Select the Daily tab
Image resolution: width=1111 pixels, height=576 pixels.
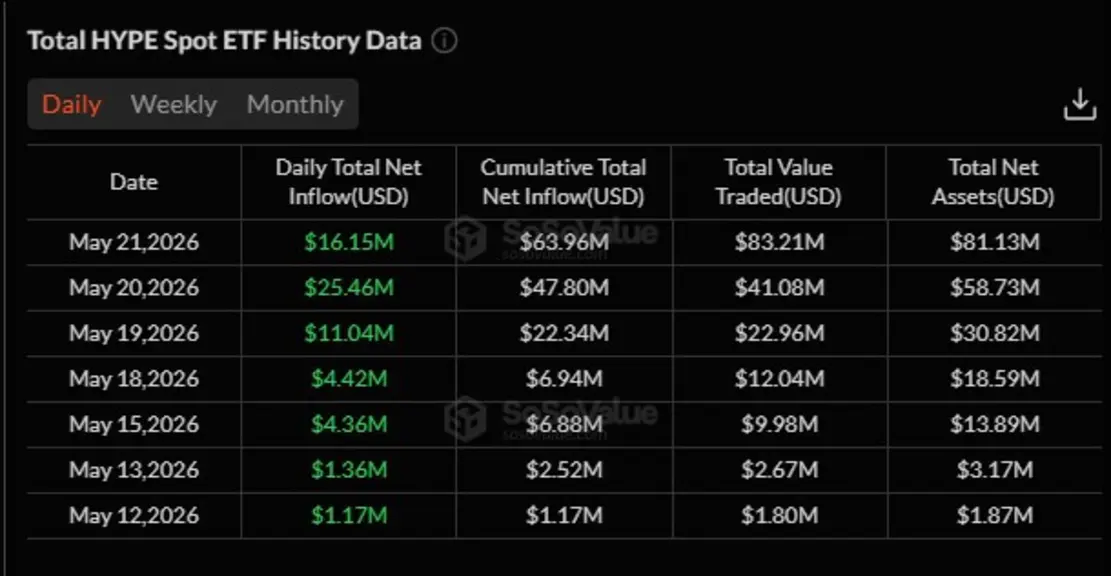[72, 104]
